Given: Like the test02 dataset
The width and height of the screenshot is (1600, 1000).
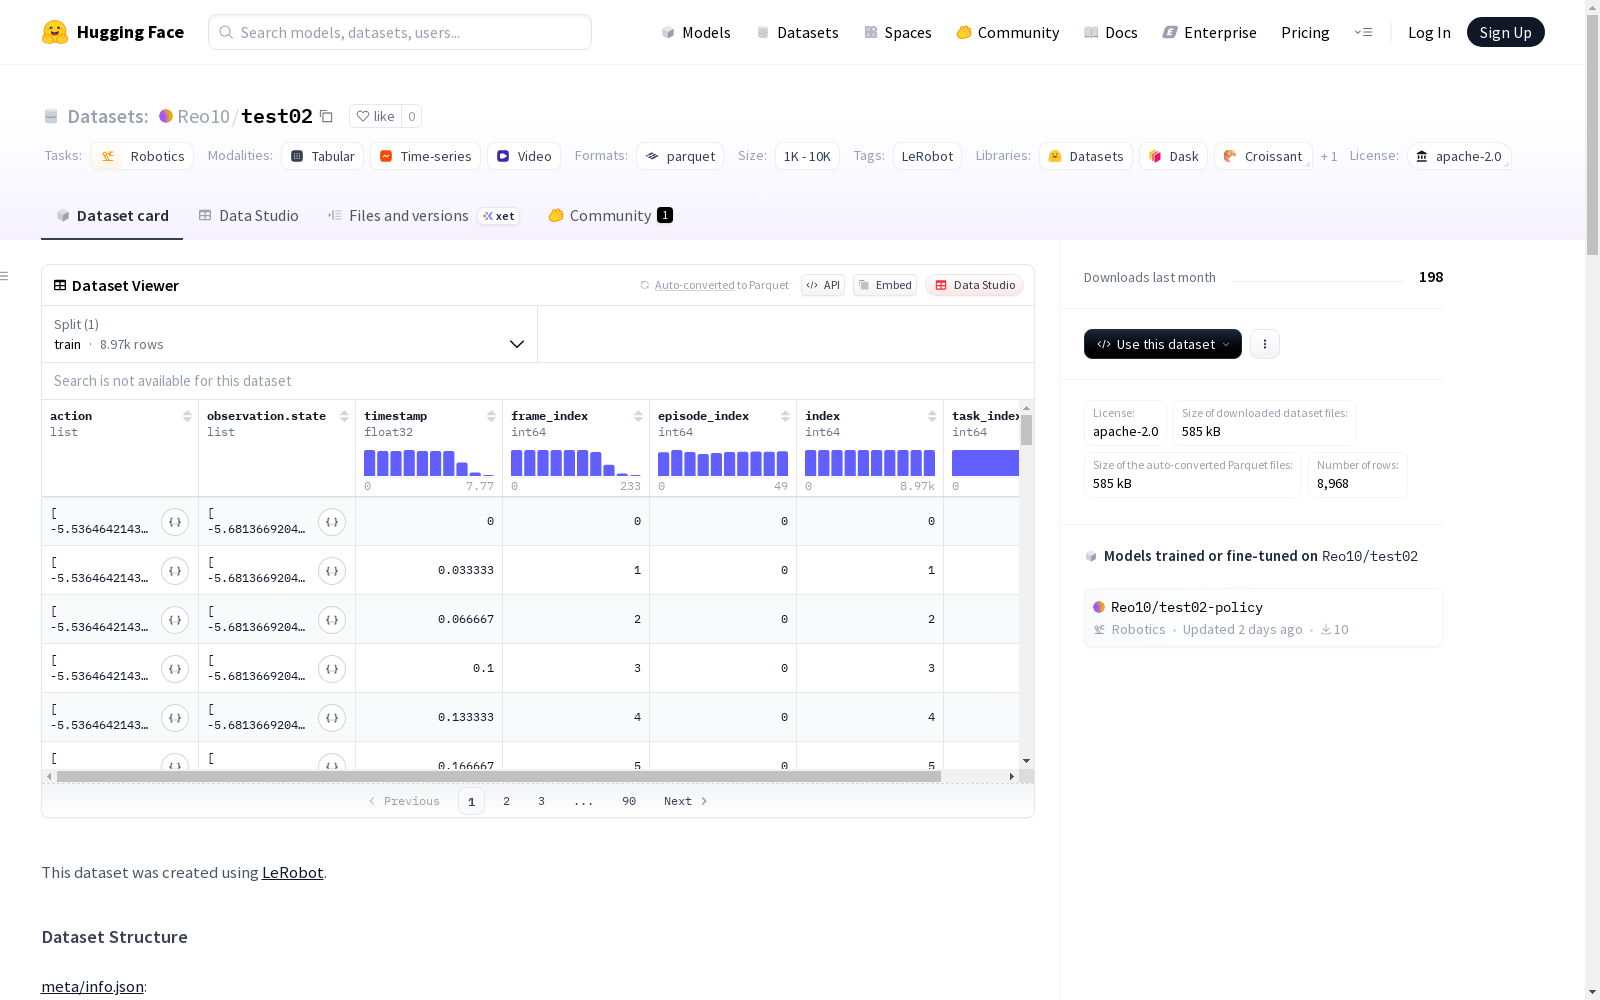Looking at the screenshot, I should [375, 116].
